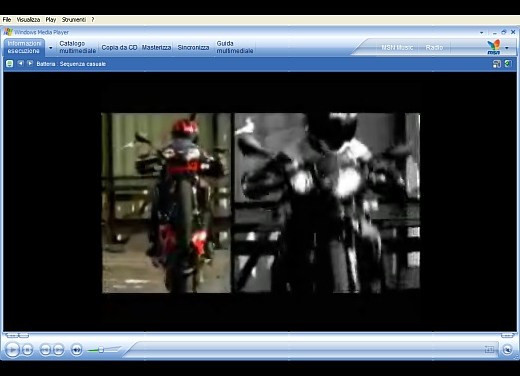Go to the Sincronizza tab

(193, 48)
